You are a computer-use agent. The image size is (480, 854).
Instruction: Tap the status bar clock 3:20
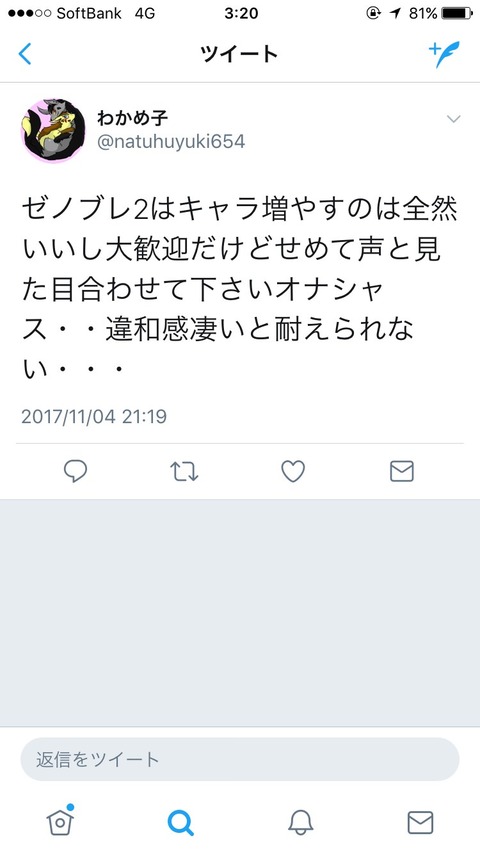(x=241, y=13)
